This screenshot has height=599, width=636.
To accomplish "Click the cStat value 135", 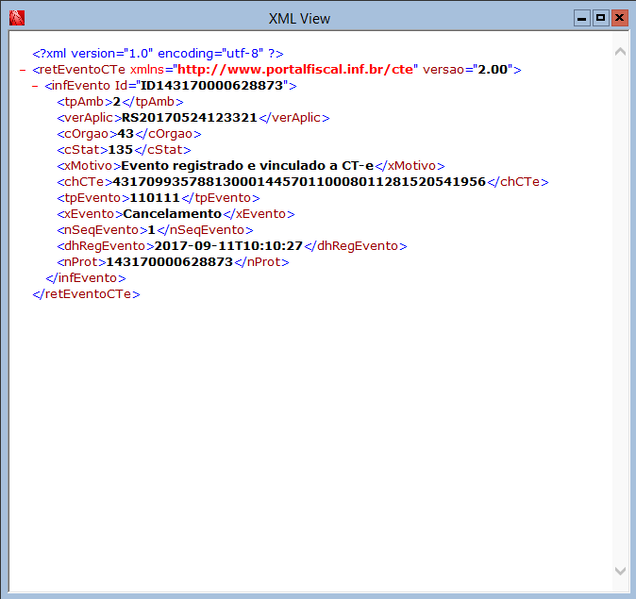I will (x=120, y=150).
